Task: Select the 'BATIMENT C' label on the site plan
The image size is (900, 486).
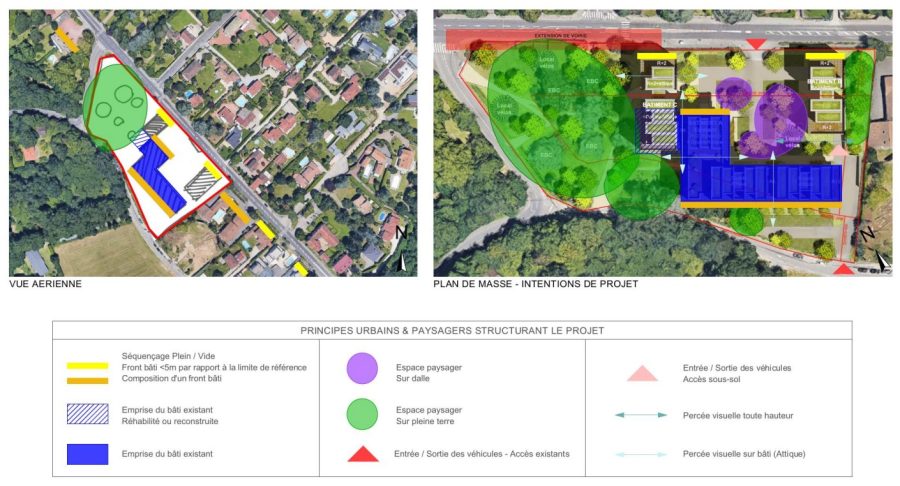Action: tap(660, 104)
